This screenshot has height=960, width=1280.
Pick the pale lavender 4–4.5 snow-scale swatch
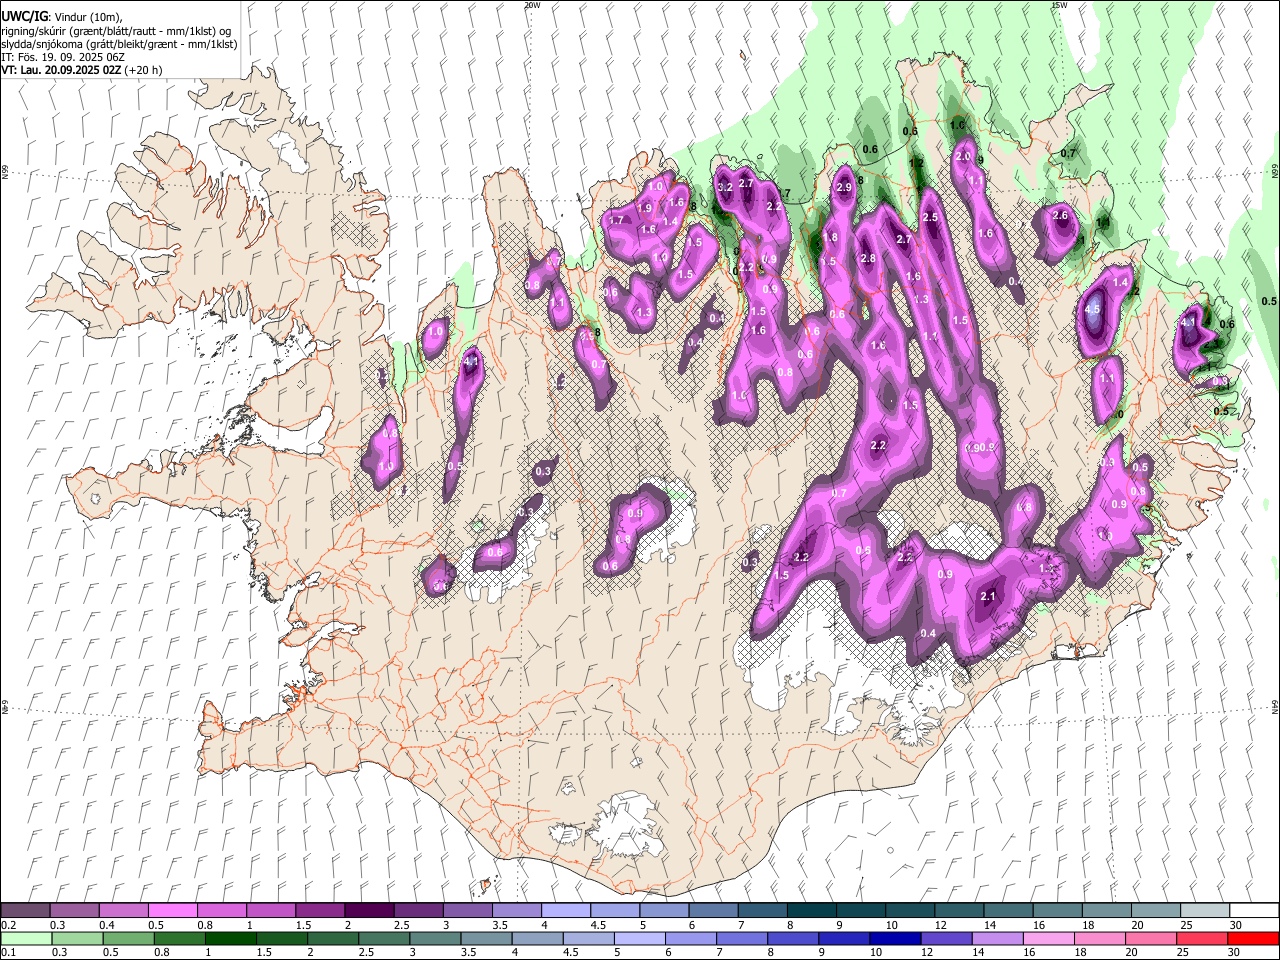(564, 910)
